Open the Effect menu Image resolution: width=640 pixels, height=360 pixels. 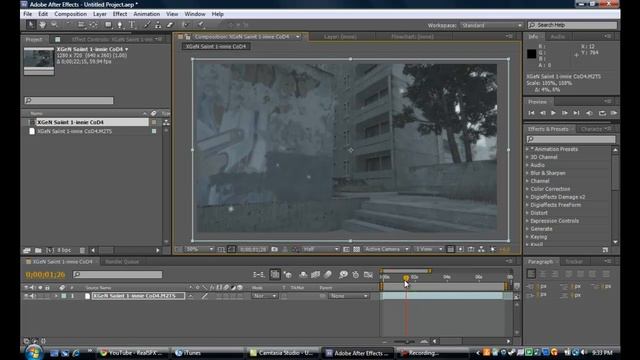[x=120, y=14]
